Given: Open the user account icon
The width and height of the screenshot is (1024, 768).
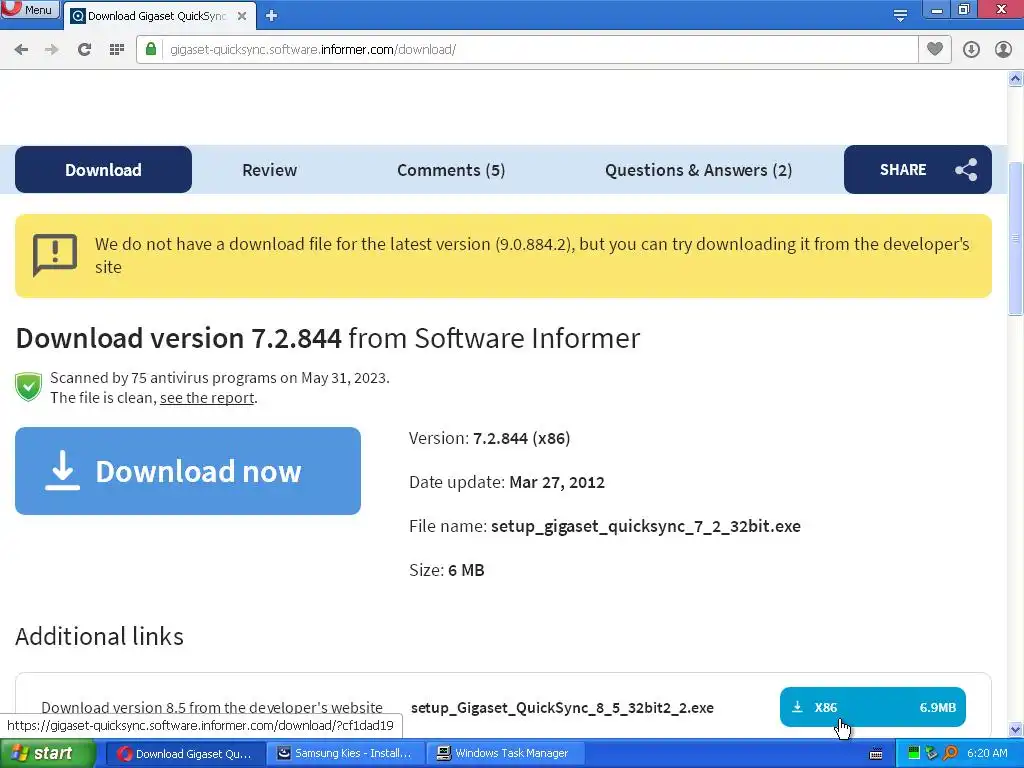Looking at the screenshot, I should 1003,50.
